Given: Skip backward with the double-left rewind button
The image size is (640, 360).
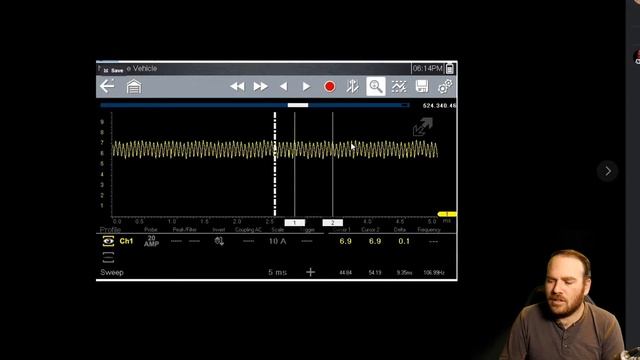Looking at the screenshot, I should (x=237, y=87).
